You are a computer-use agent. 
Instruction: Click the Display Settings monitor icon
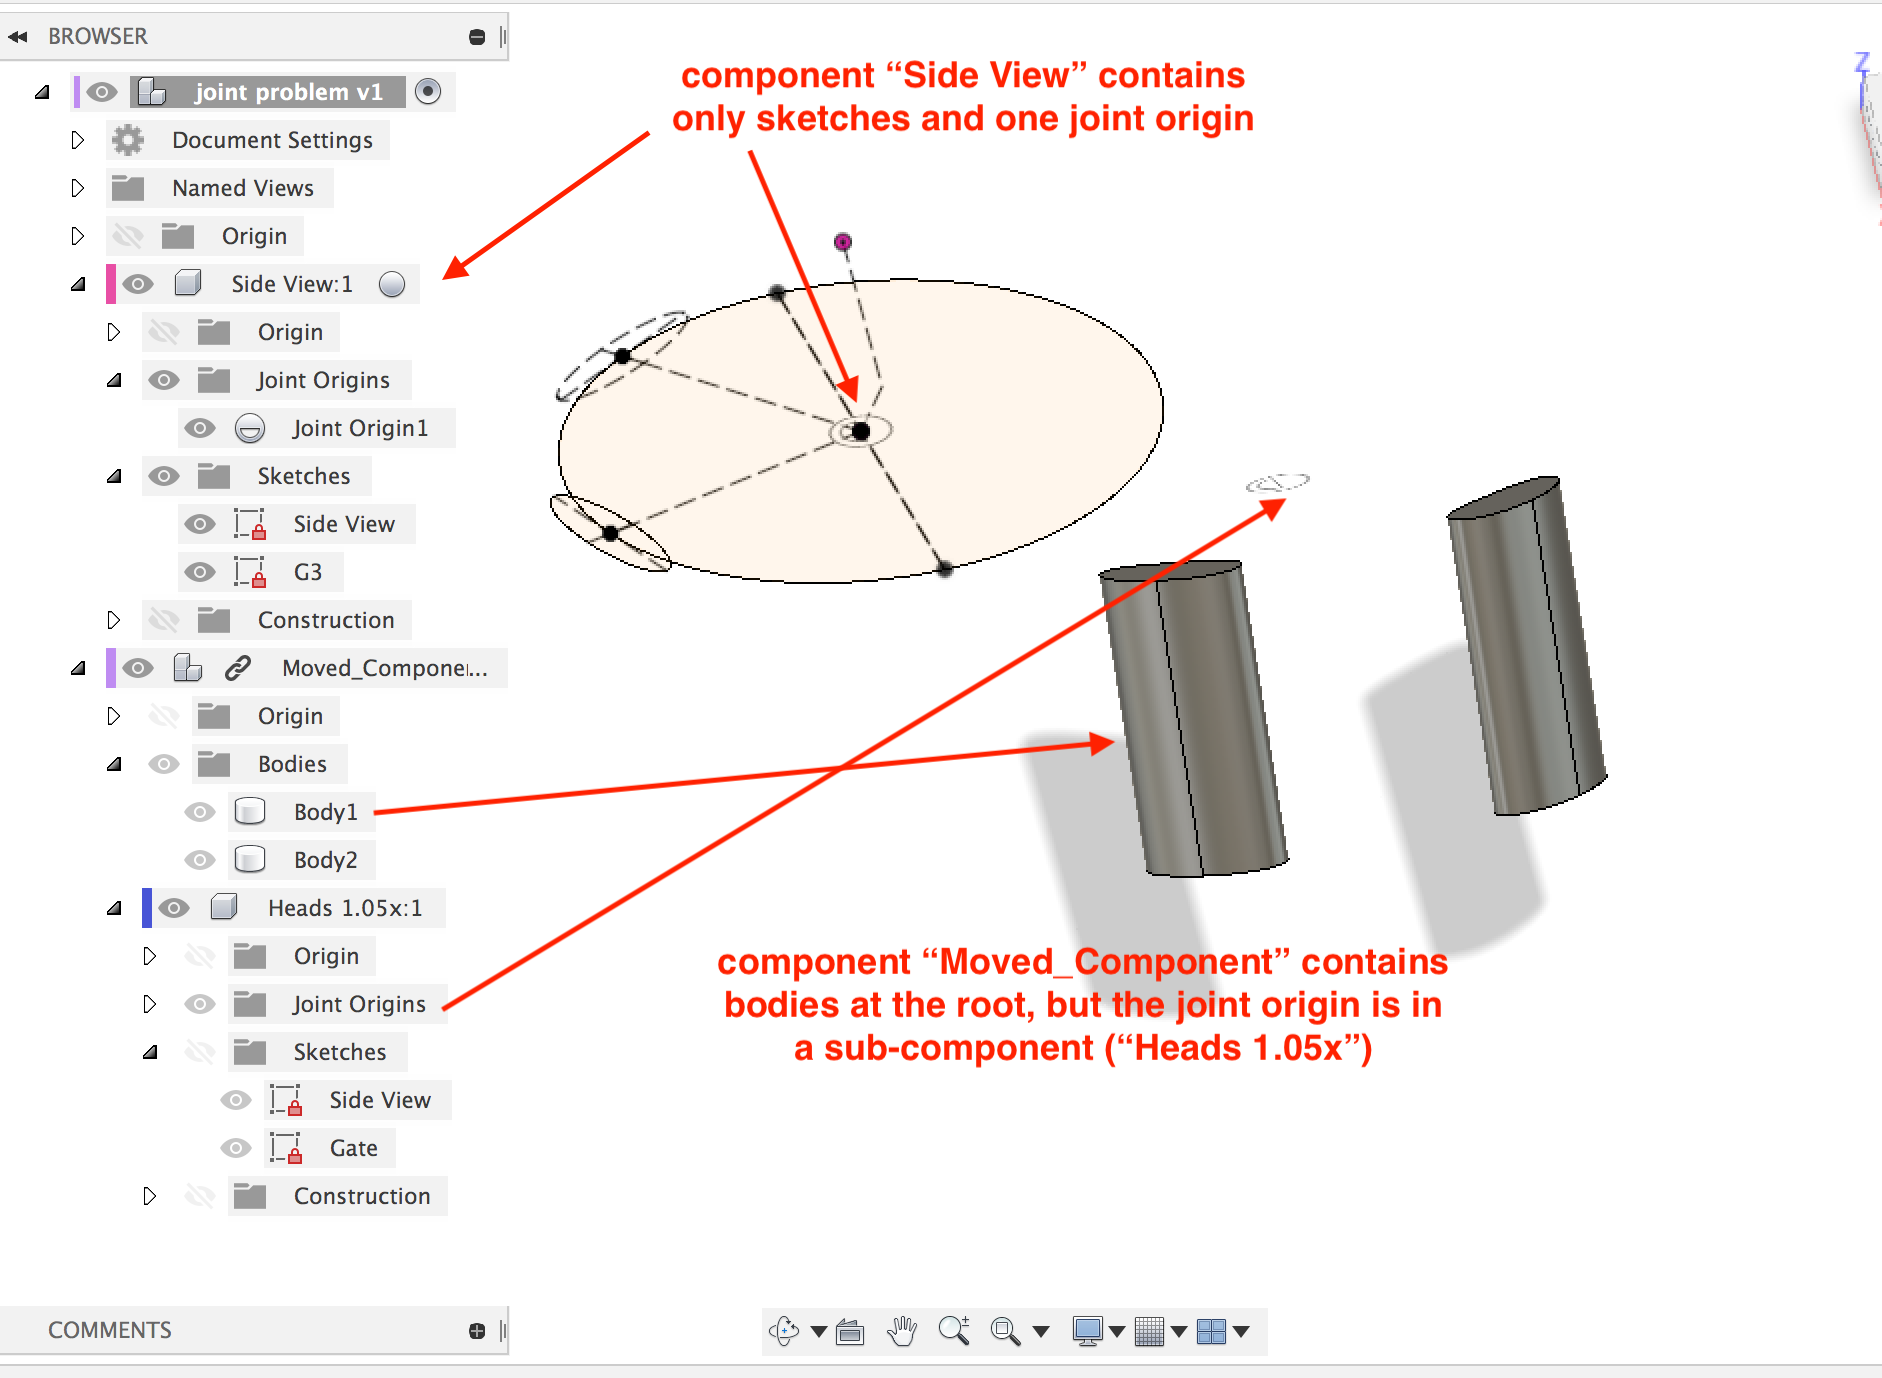[1088, 1332]
